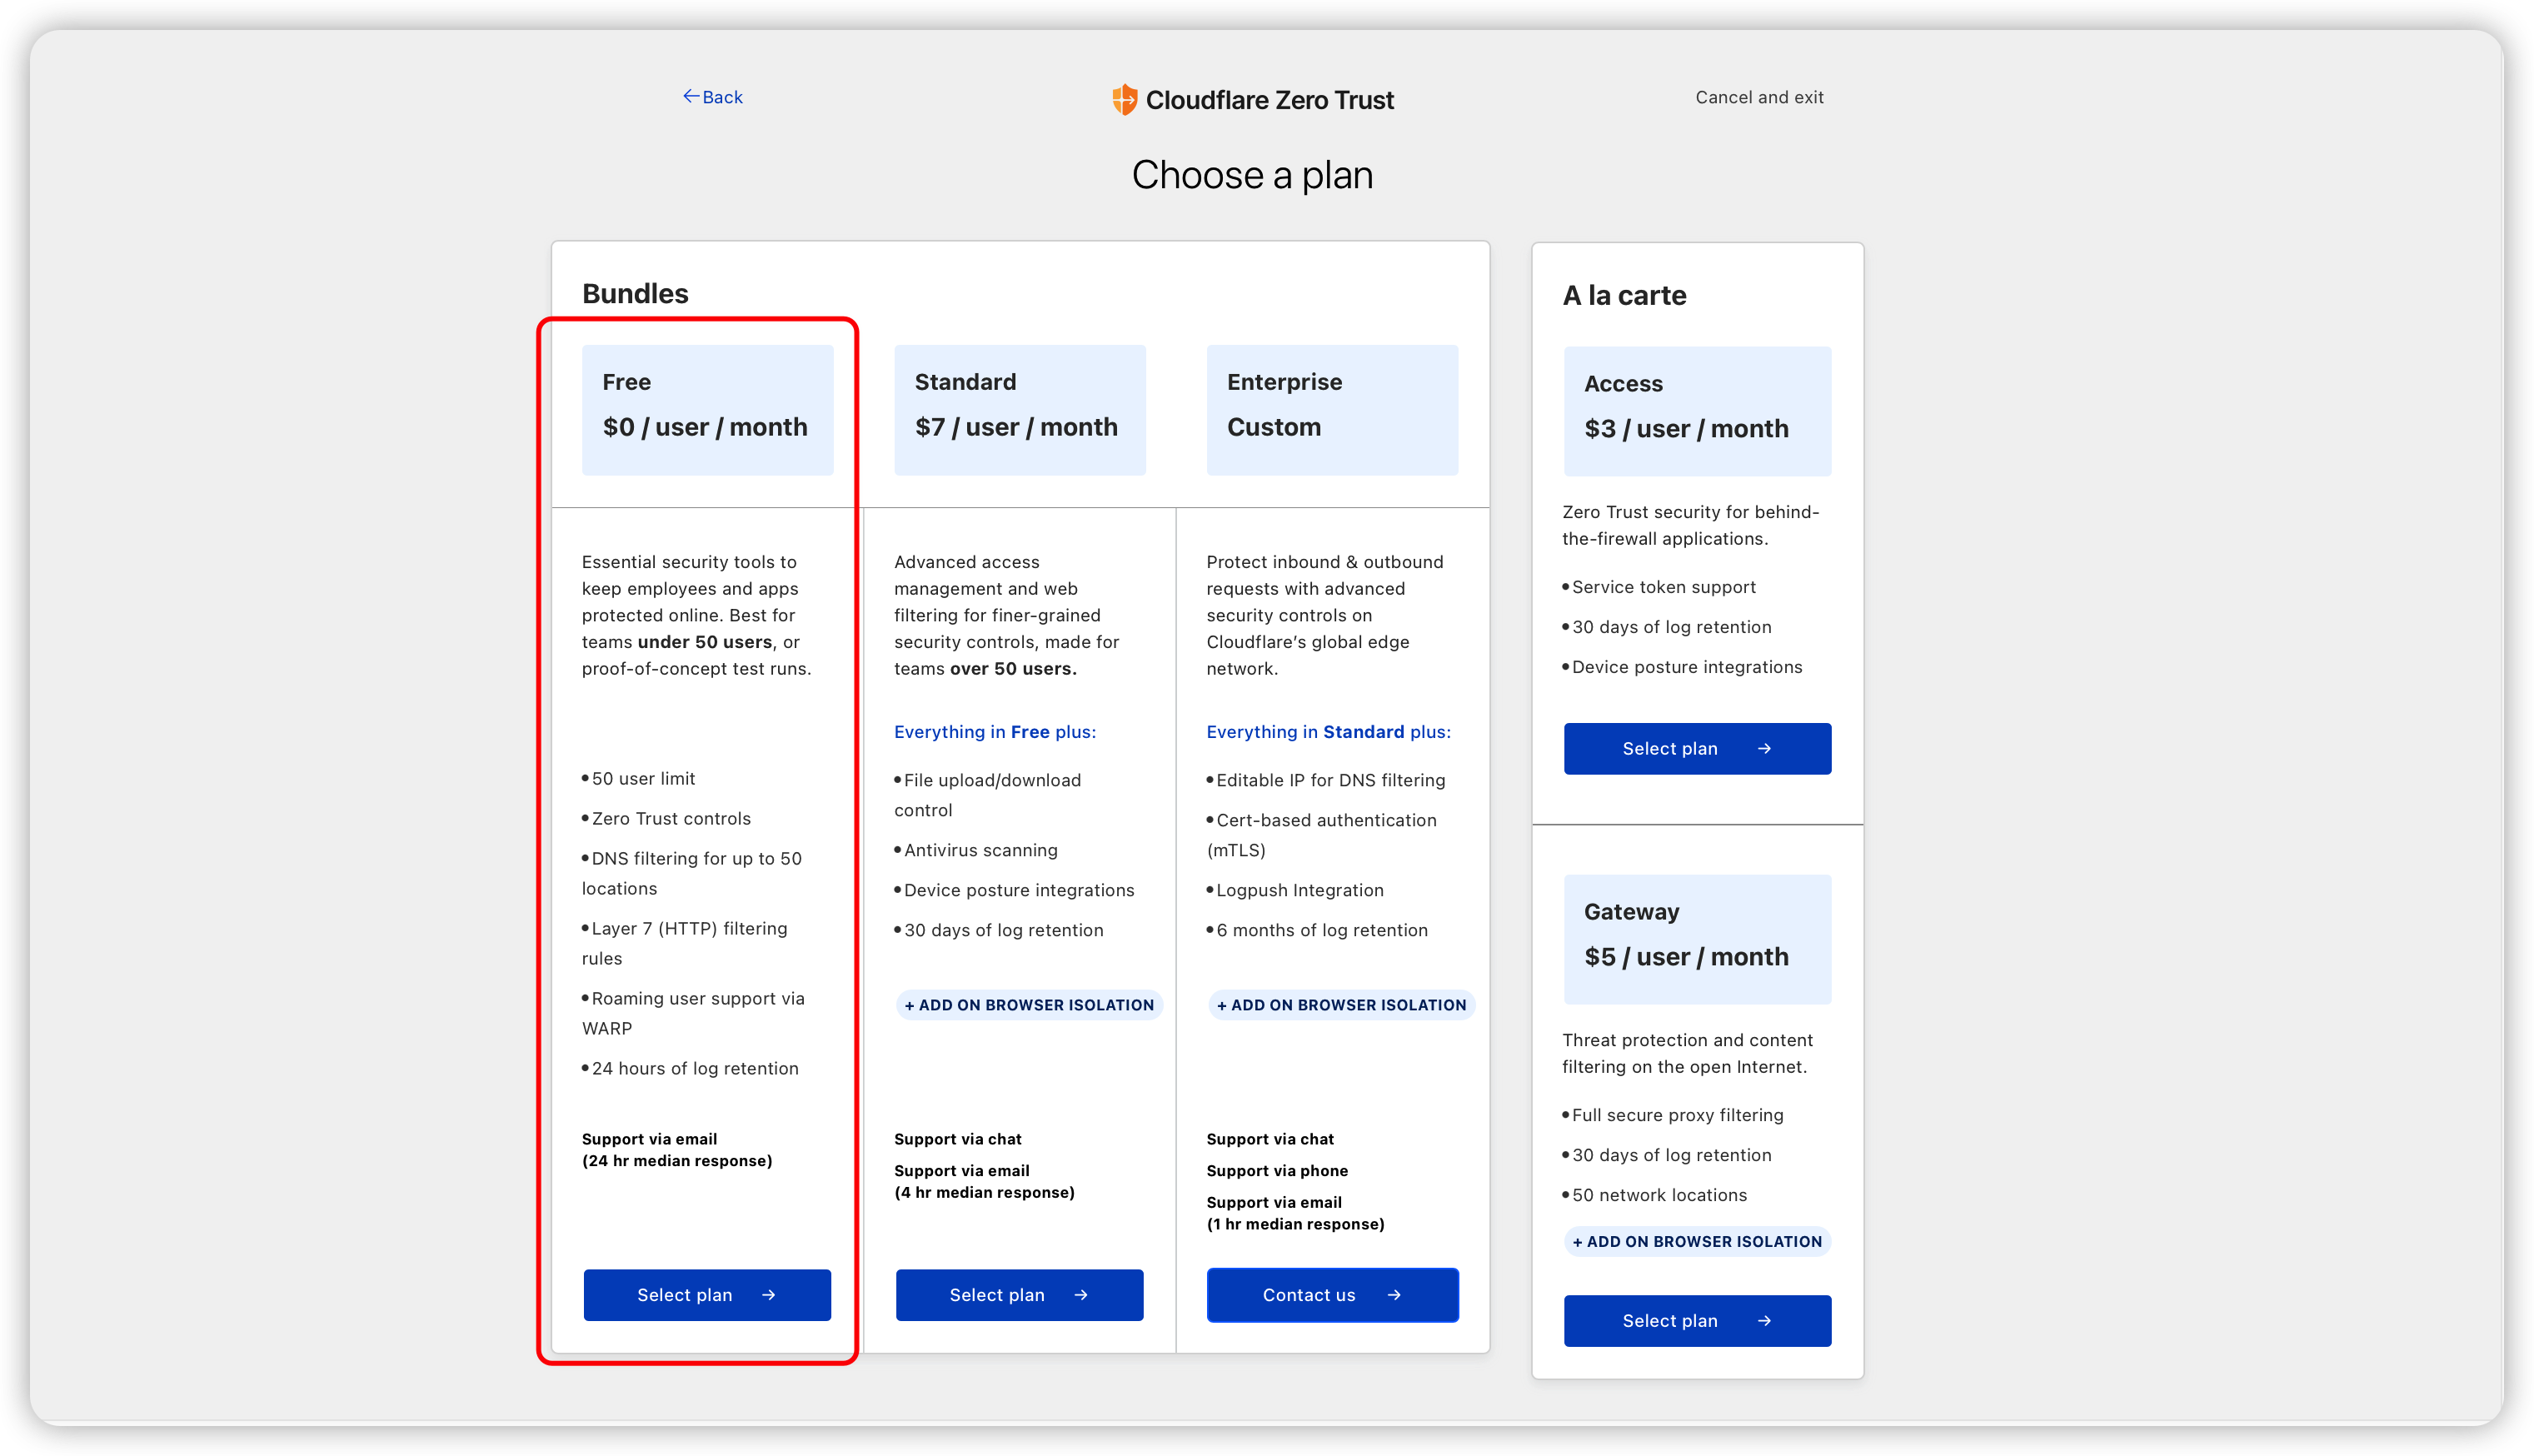The height and width of the screenshot is (1456, 2534).
Task: Click the Back arrow icon
Action: (690, 96)
